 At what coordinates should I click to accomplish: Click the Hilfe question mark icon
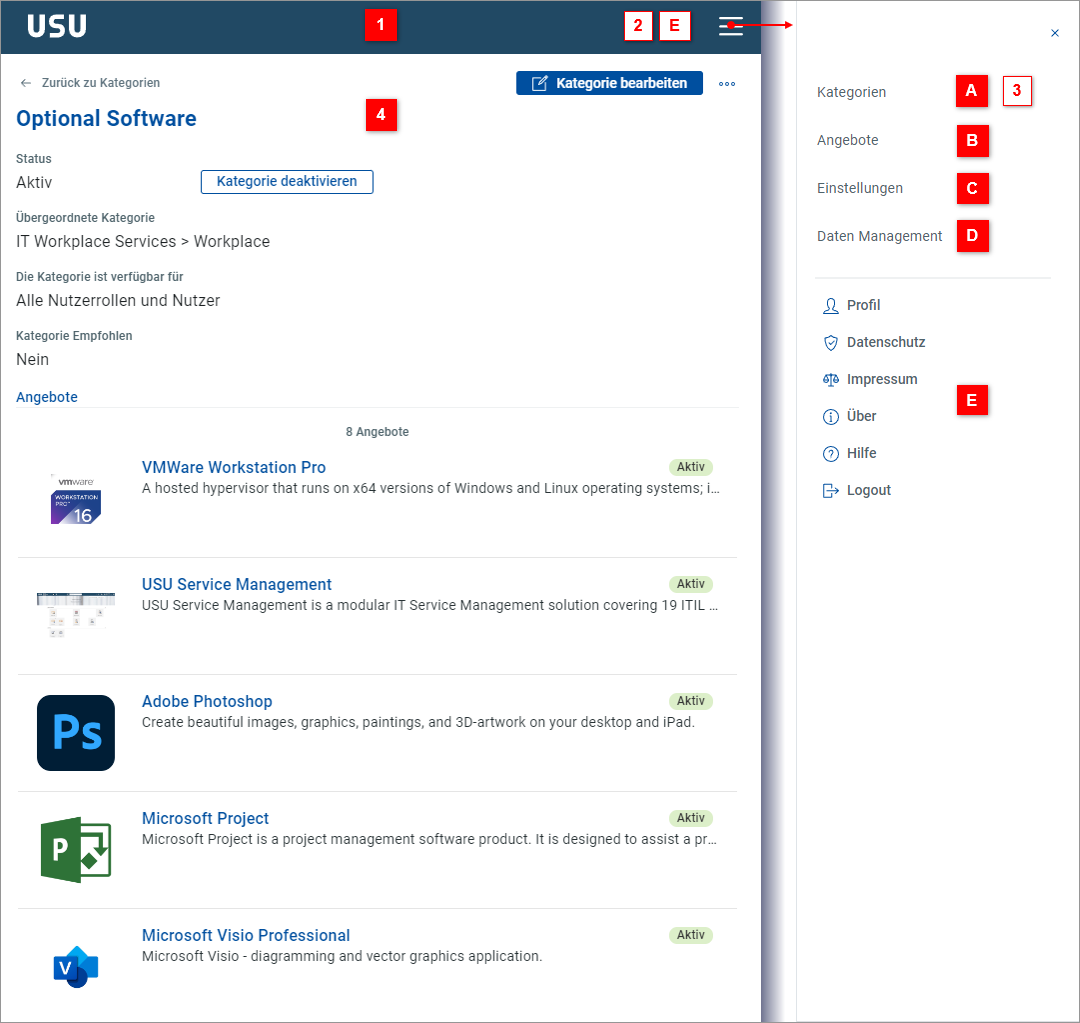[x=831, y=453]
